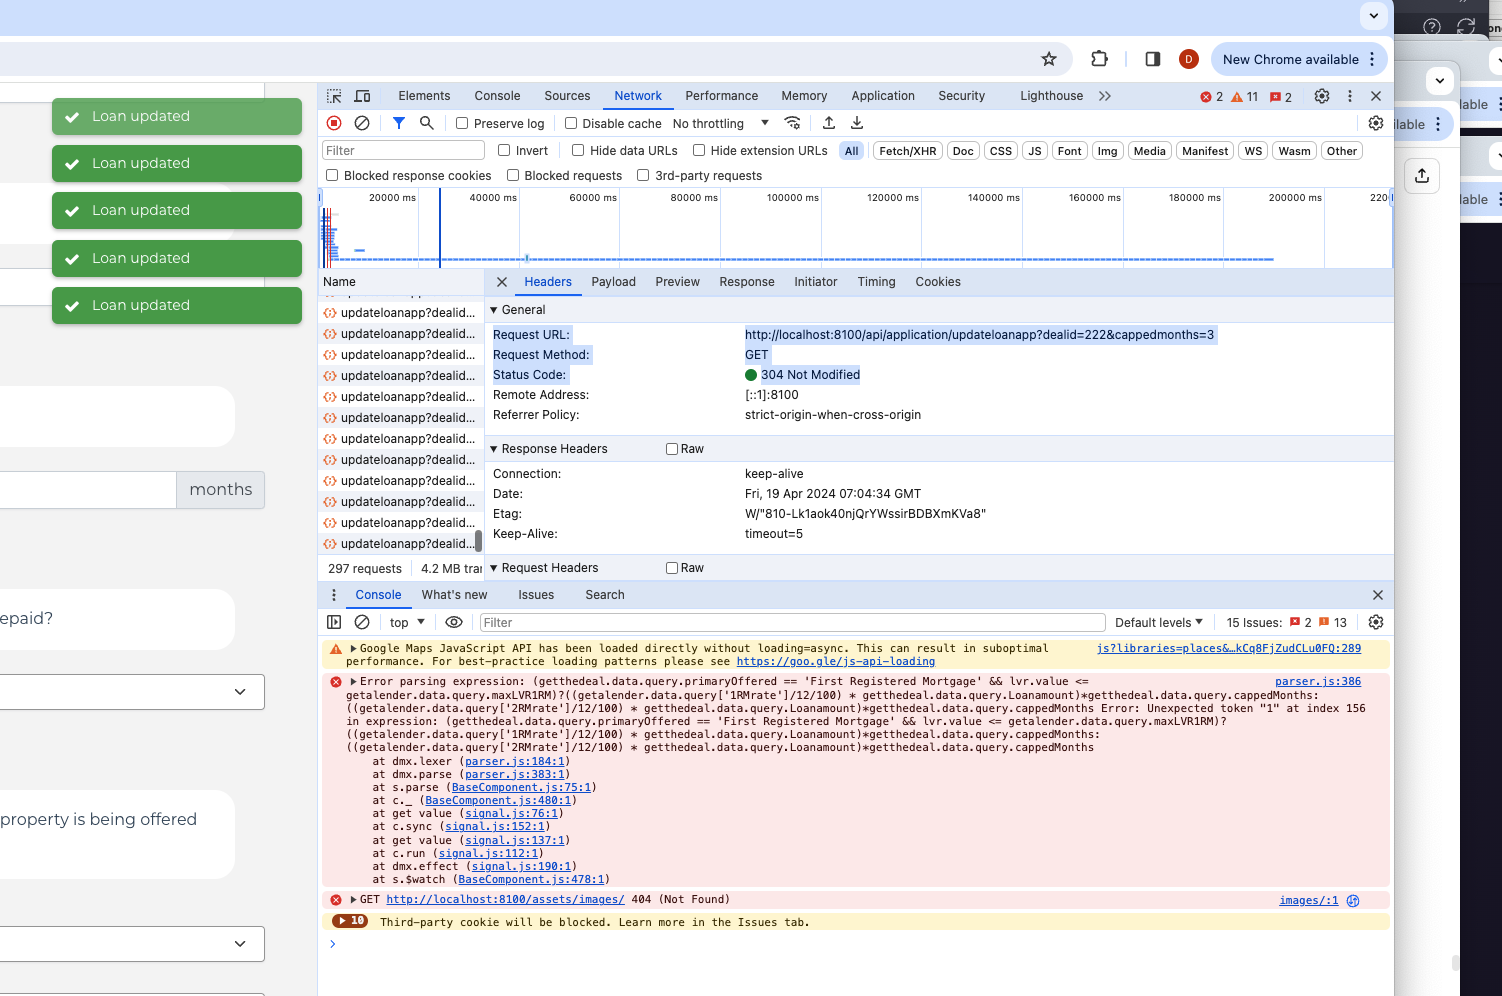This screenshot has height=996, width=1502.
Task: Filter requests by Fetch/XHR
Action: 907,151
